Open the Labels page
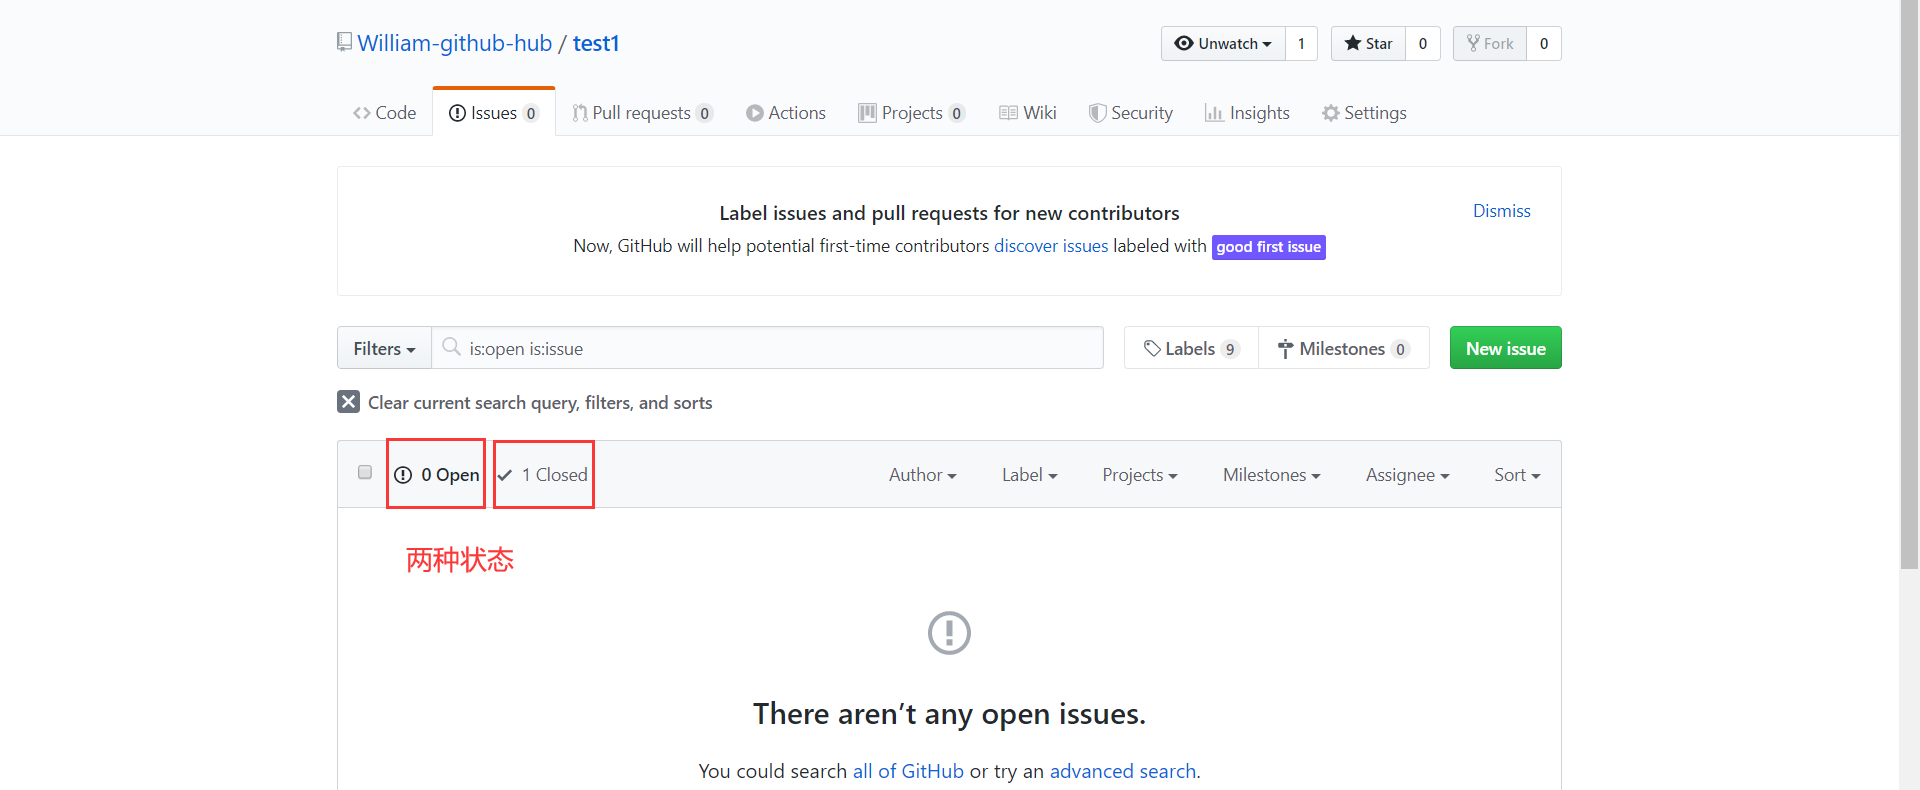Image resolution: width=1920 pixels, height=790 pixels. [x=1191, y=348]
